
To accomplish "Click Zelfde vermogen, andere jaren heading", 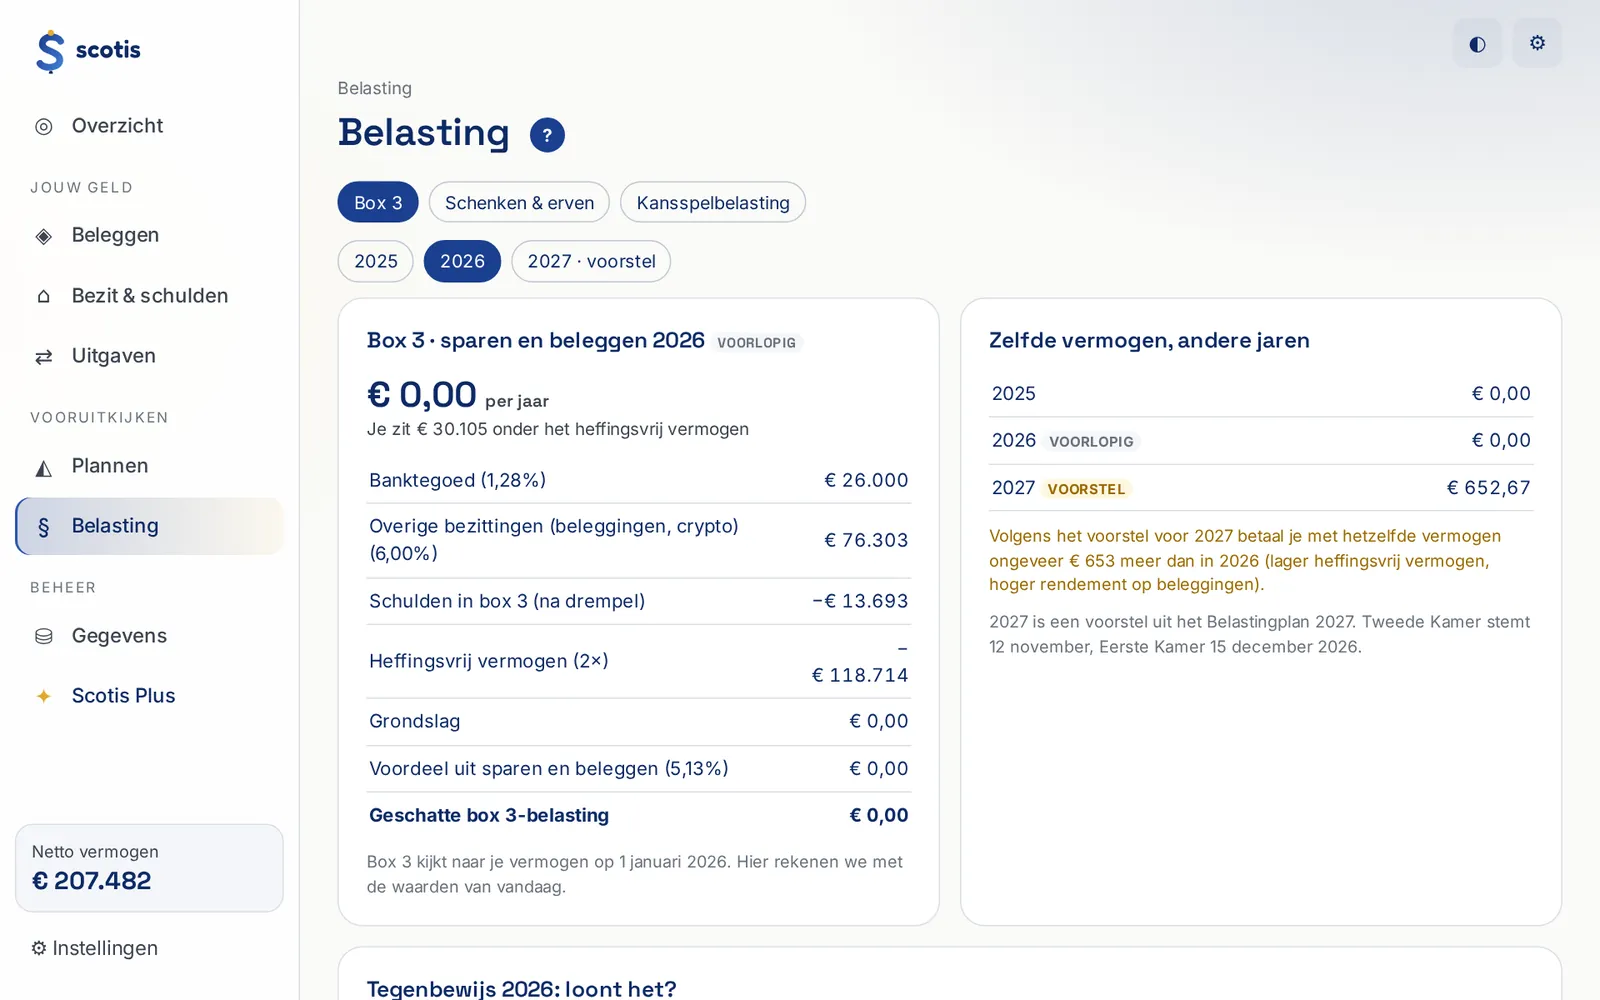I will [1149, 340].
